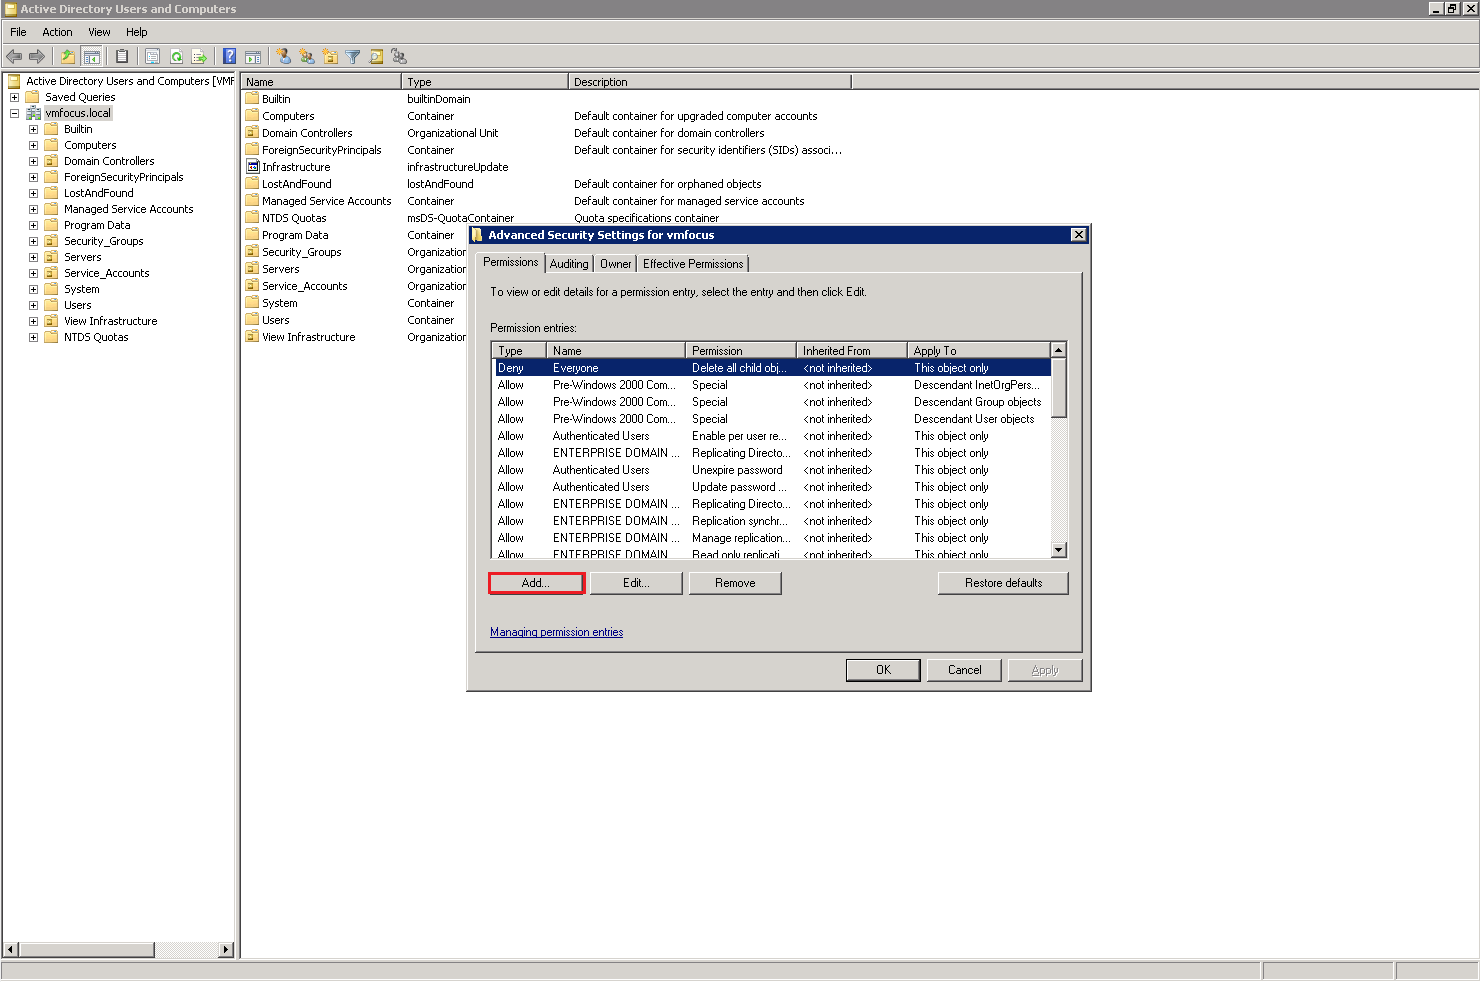Click the Up one level folder icon

68,57
